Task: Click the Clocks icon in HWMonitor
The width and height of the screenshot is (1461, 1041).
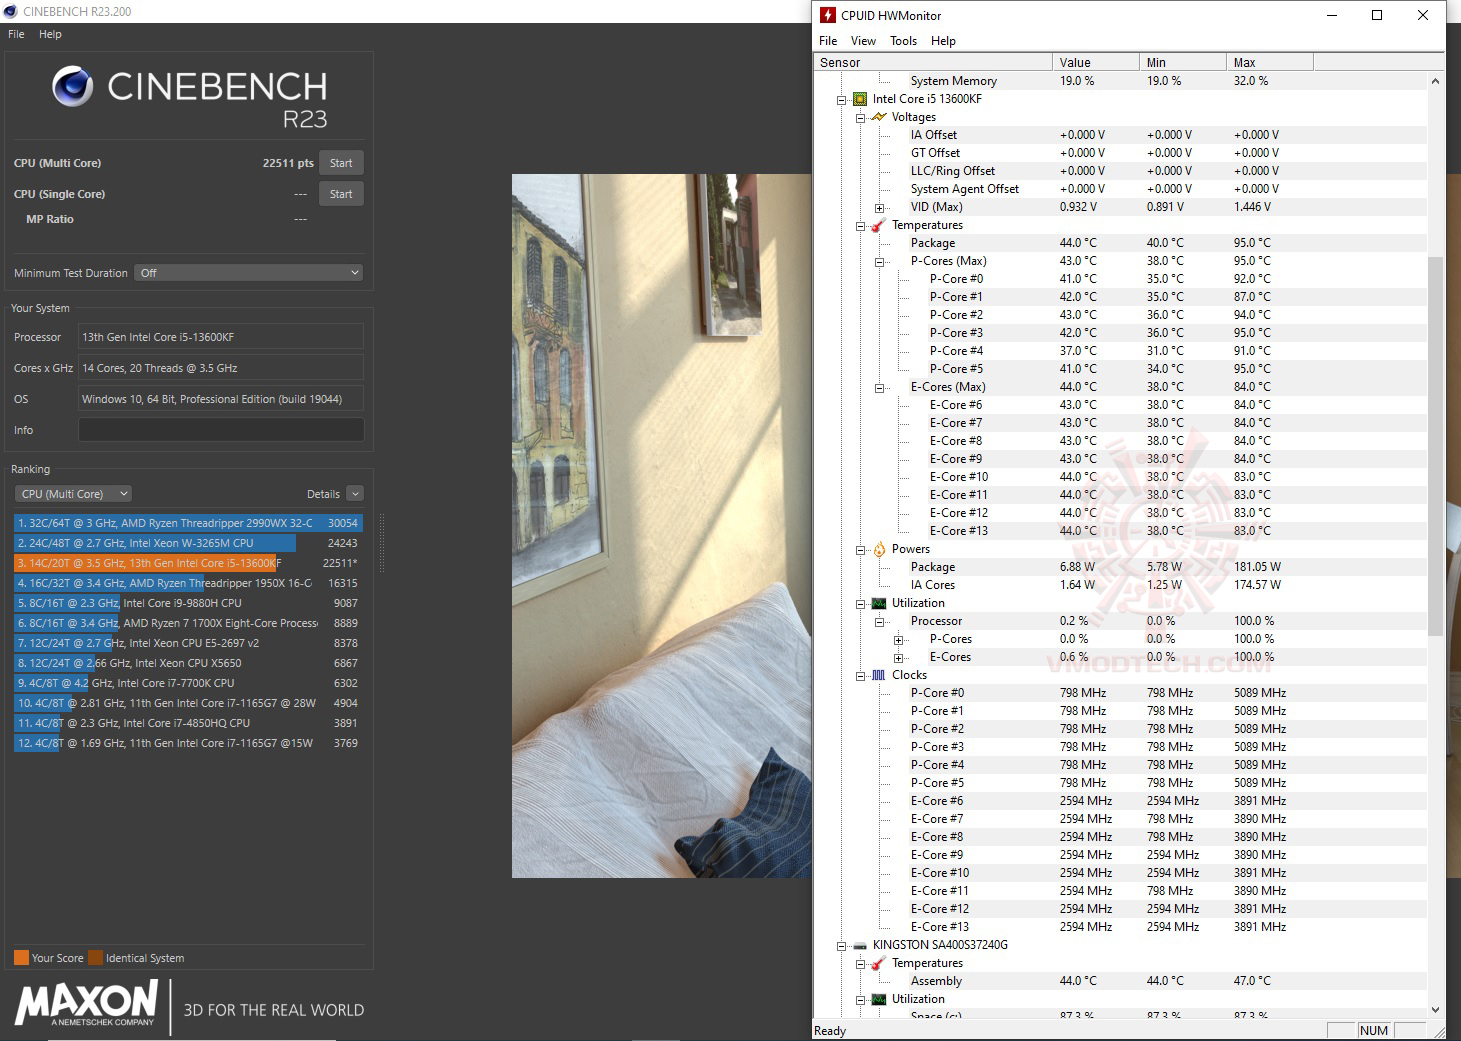Action: [x=879, y=675]
